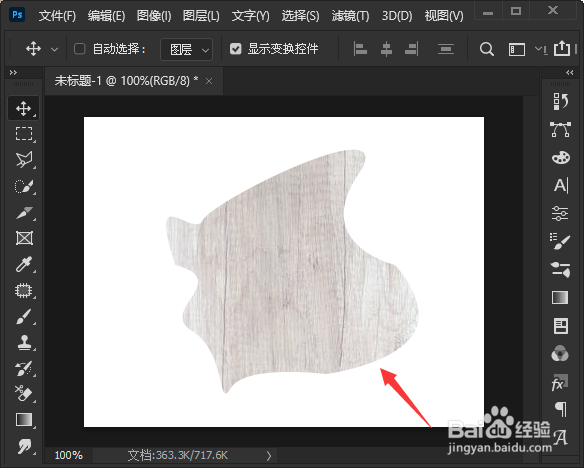The height and width of the screenshot is (468, 584).
Task: Select the Smudge tool
Action: click(x=24, y=446)
